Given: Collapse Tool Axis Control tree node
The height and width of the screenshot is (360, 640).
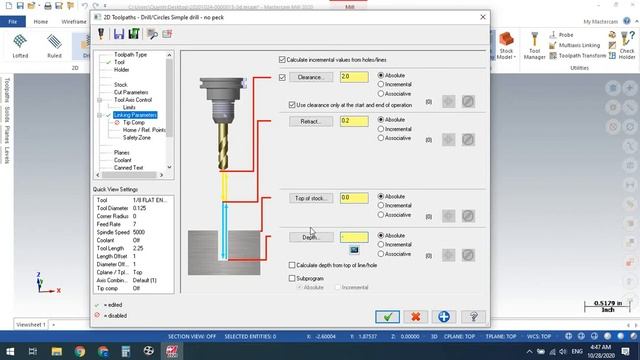Looking at the screenshot, I should coord(99,100).
